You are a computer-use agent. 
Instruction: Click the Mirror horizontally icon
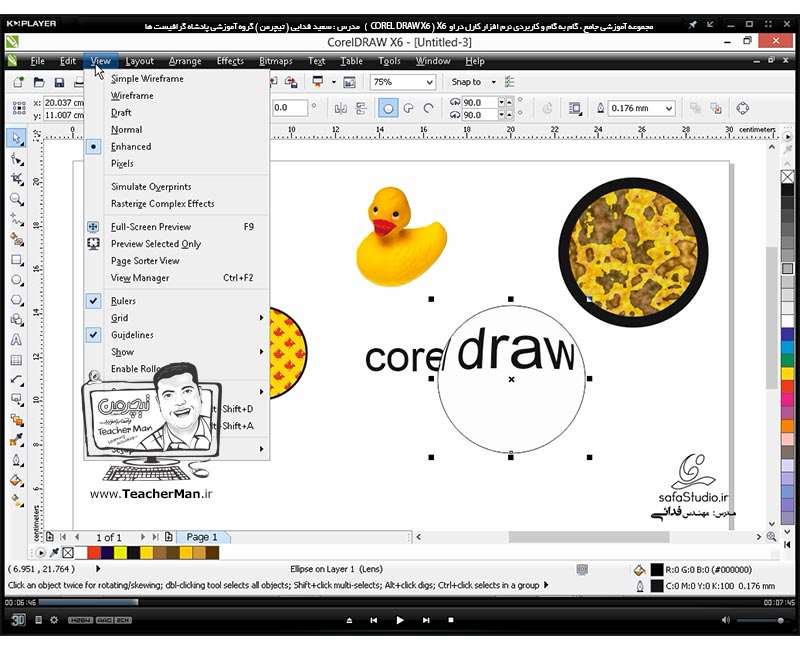pyautogui.click(x=340, y=108)
